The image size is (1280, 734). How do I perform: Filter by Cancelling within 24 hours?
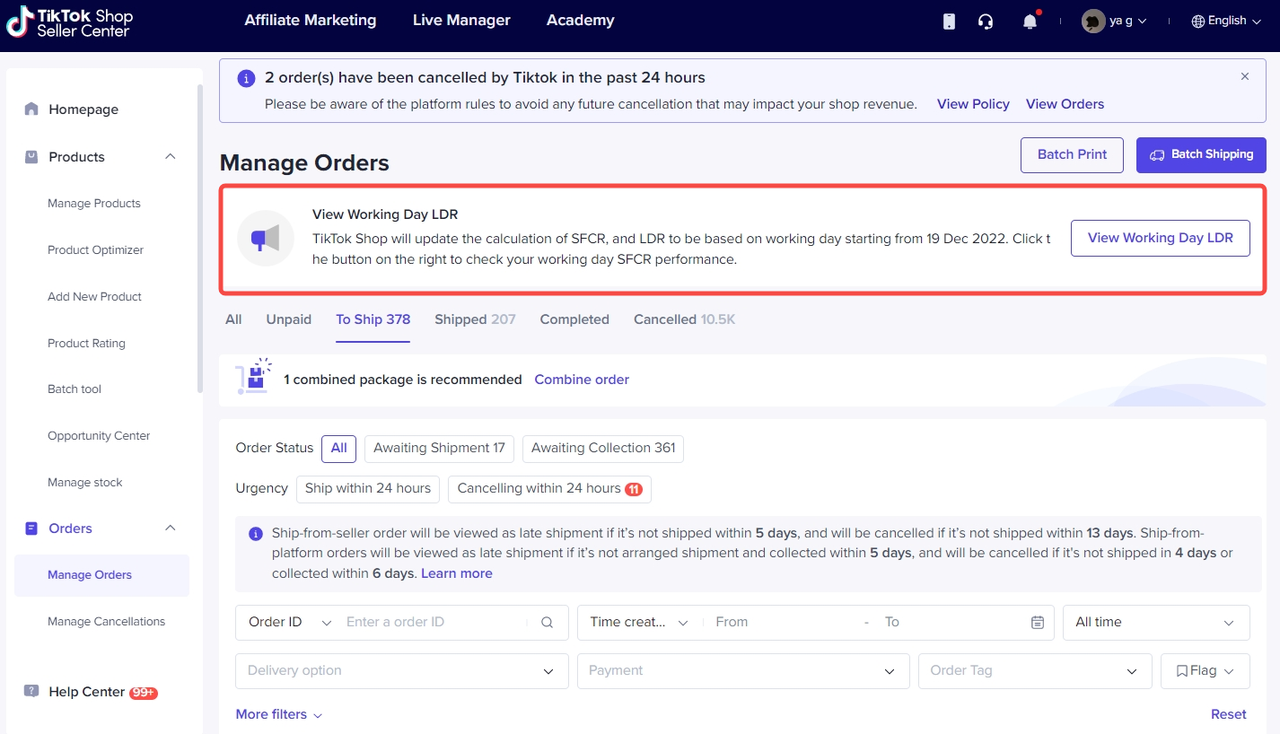(x=550, y=489)
